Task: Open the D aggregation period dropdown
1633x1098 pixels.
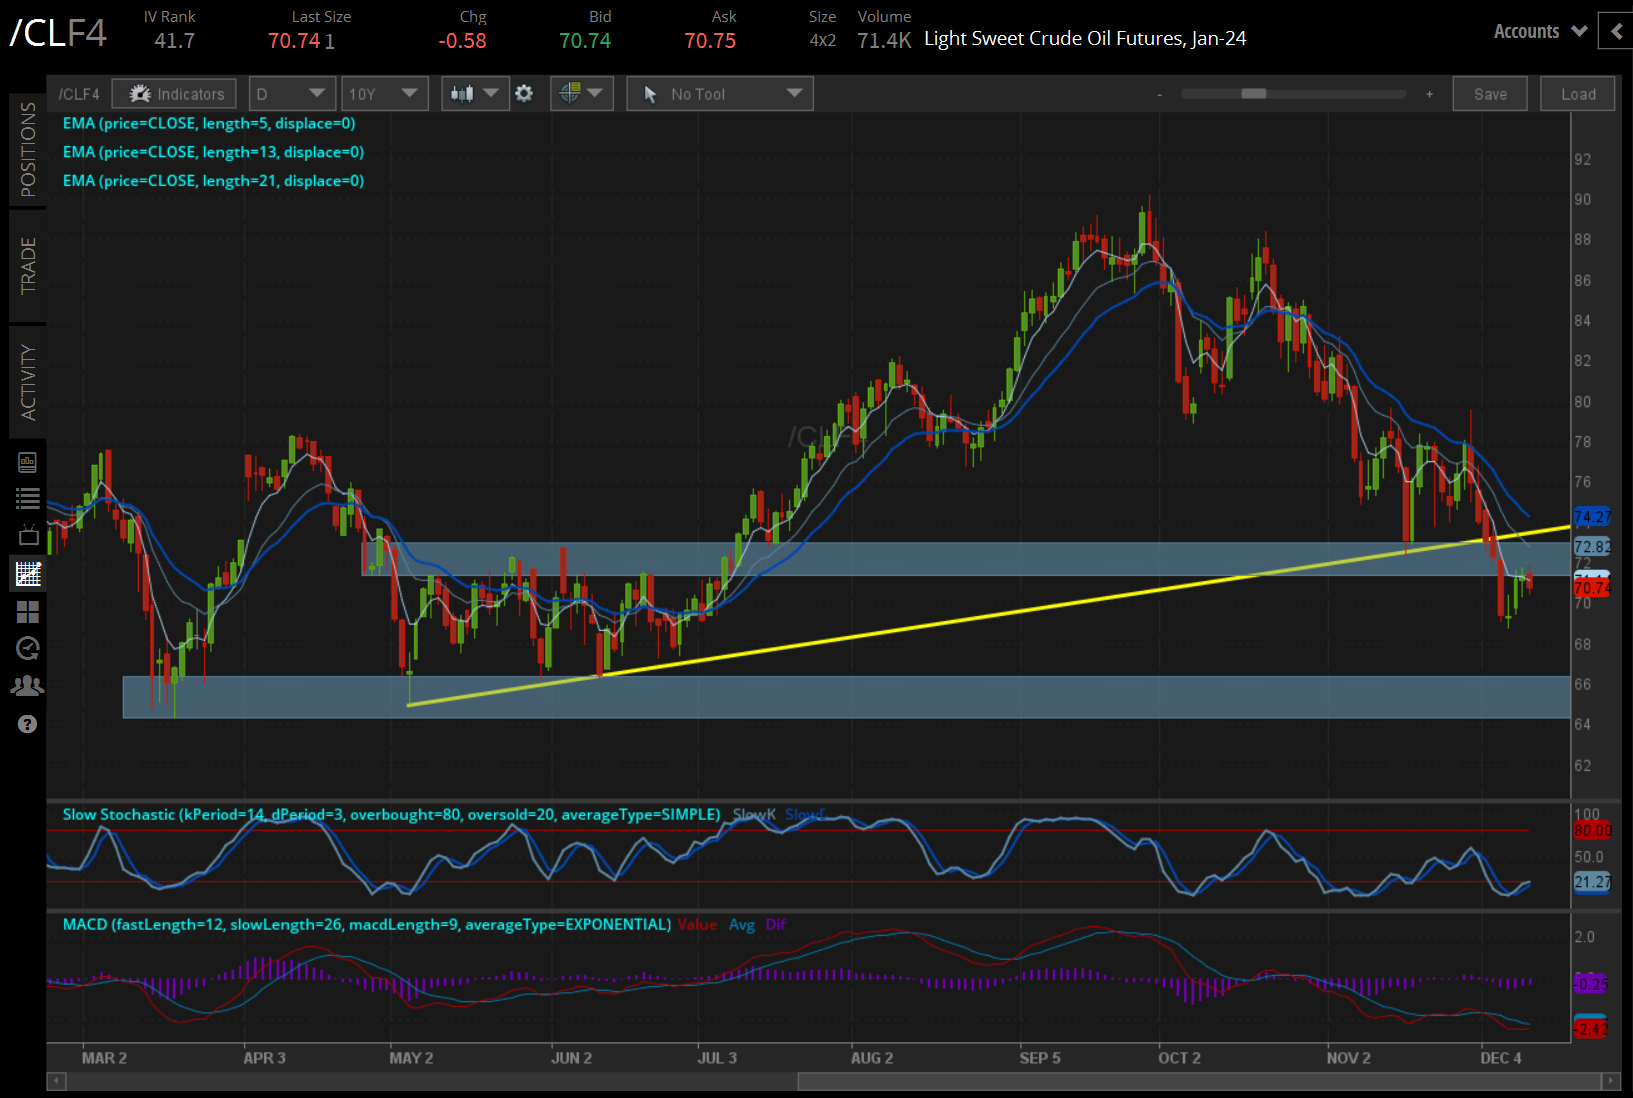Action: point(291,93)
